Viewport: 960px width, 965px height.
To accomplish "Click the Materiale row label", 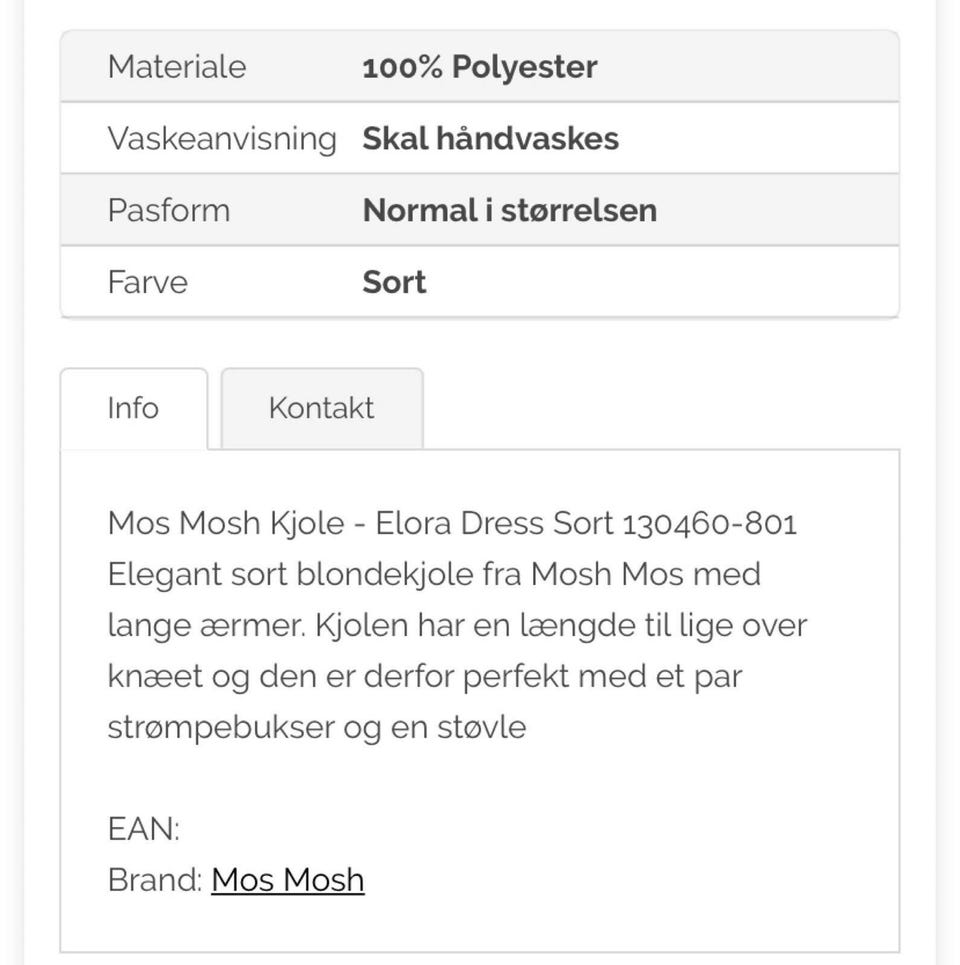I will (177, 67).
